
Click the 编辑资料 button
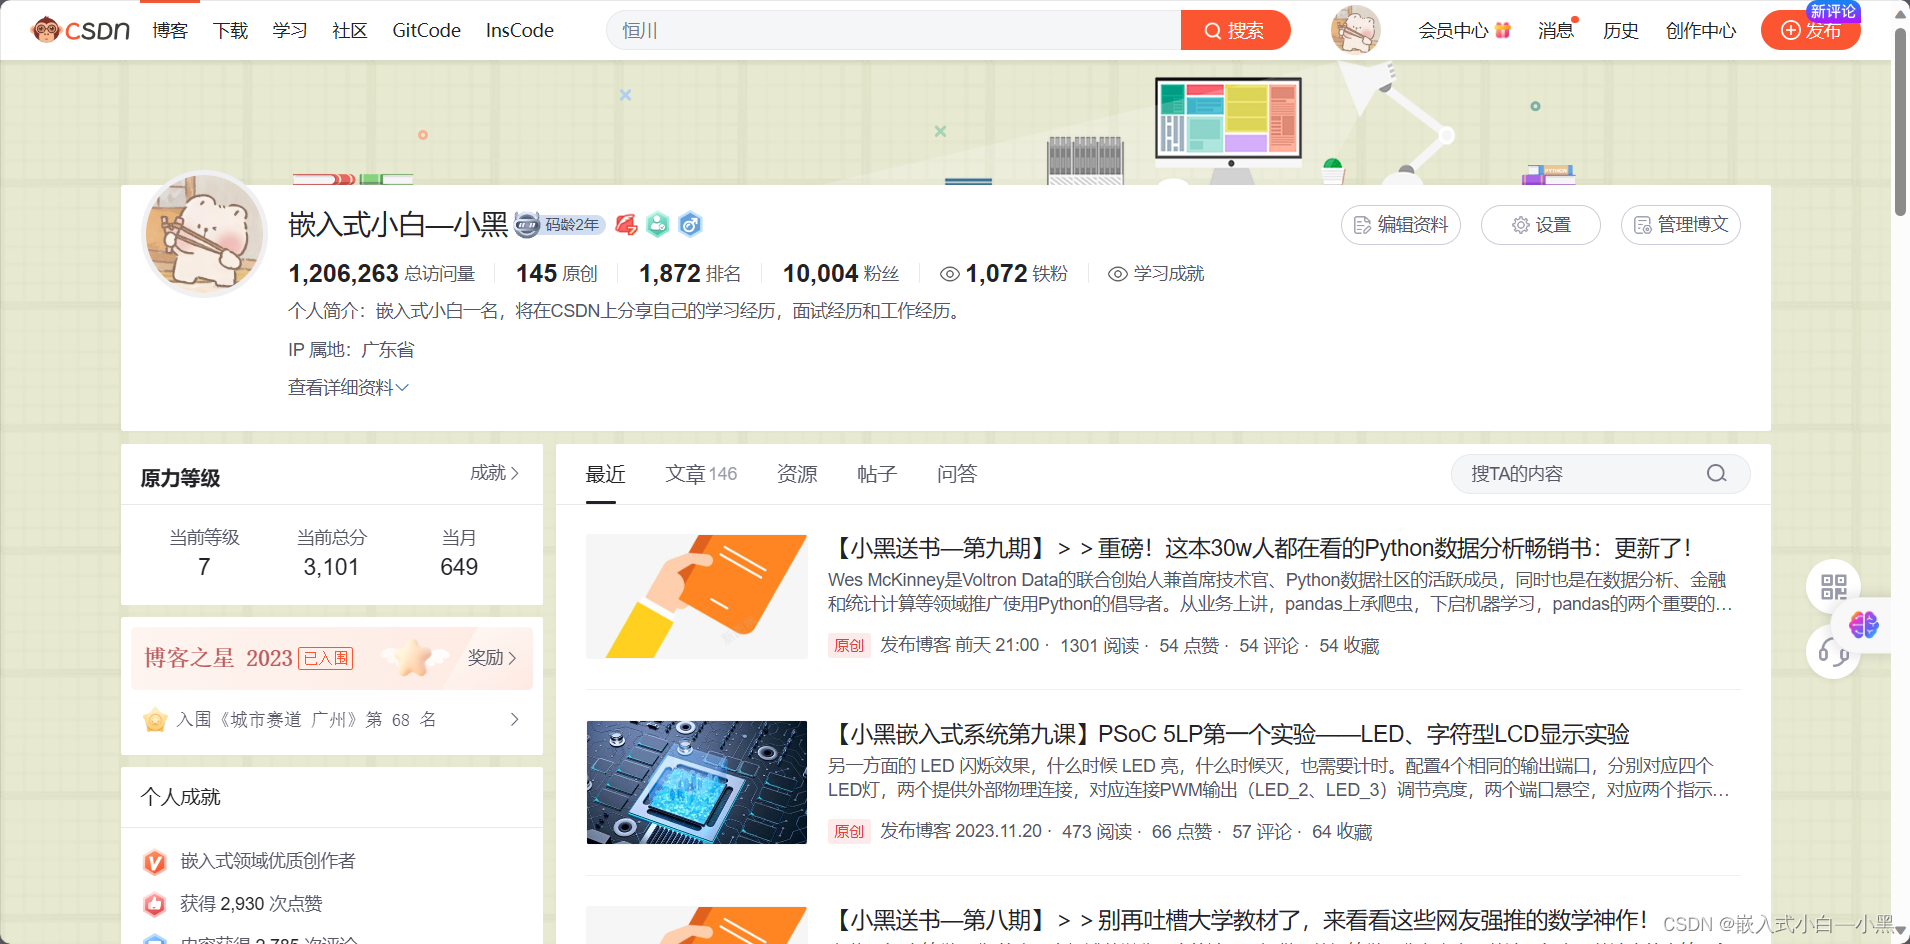tap(1400, 225)
